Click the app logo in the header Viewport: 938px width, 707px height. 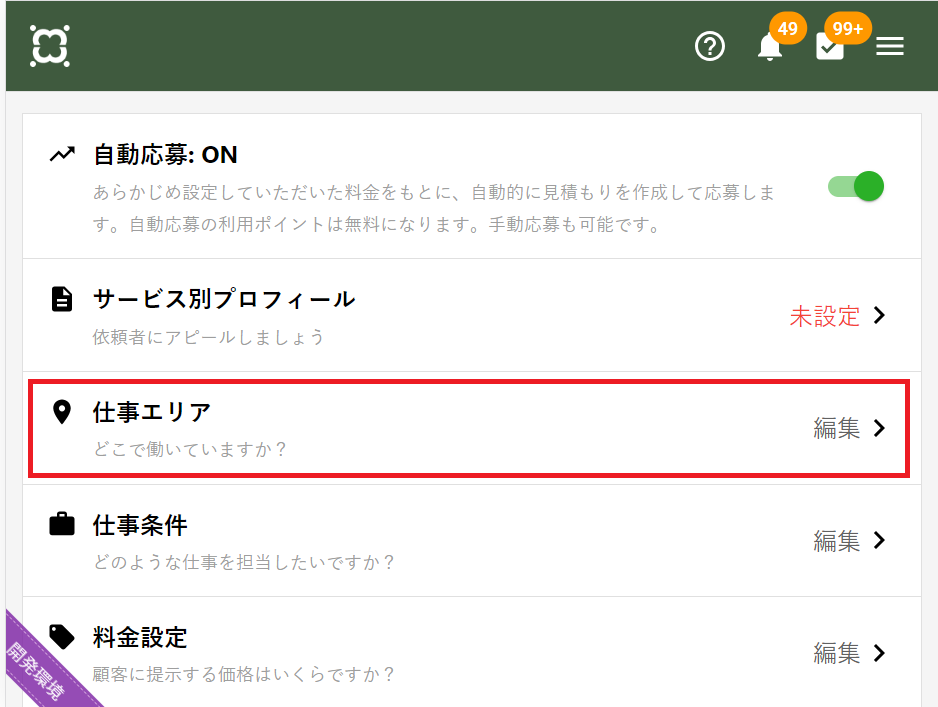(50, 46)
